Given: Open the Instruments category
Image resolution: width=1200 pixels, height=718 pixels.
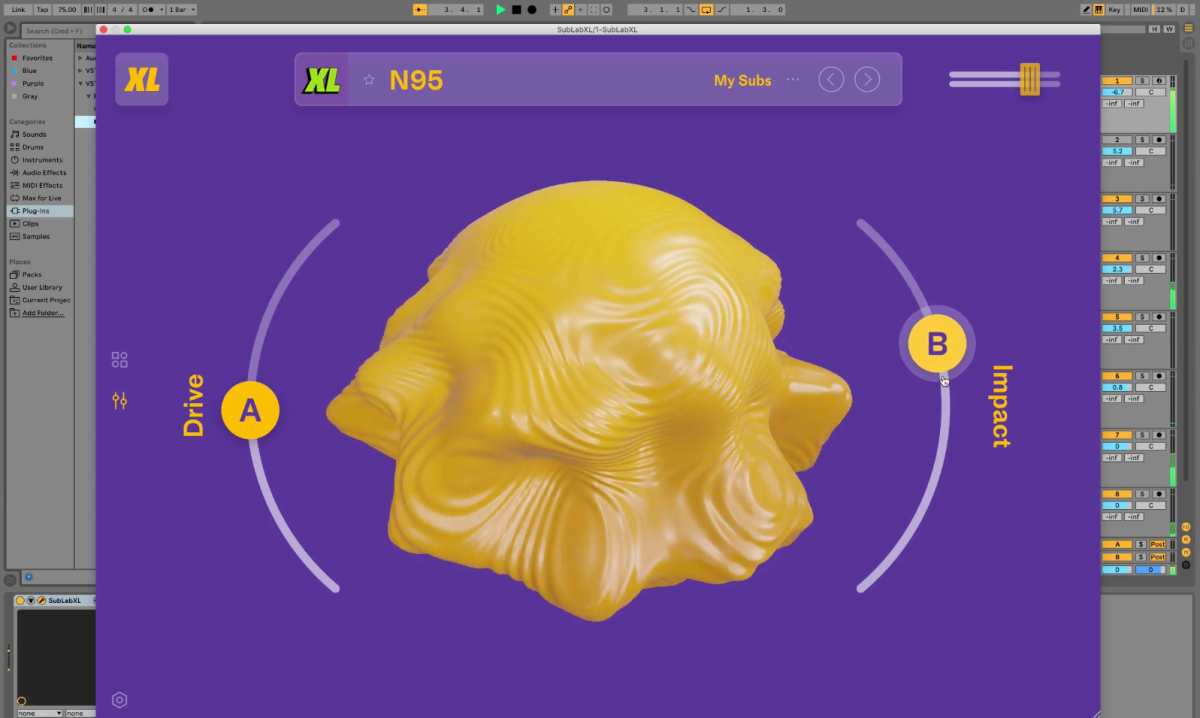Looking at the screenshot, I should 42,160.
